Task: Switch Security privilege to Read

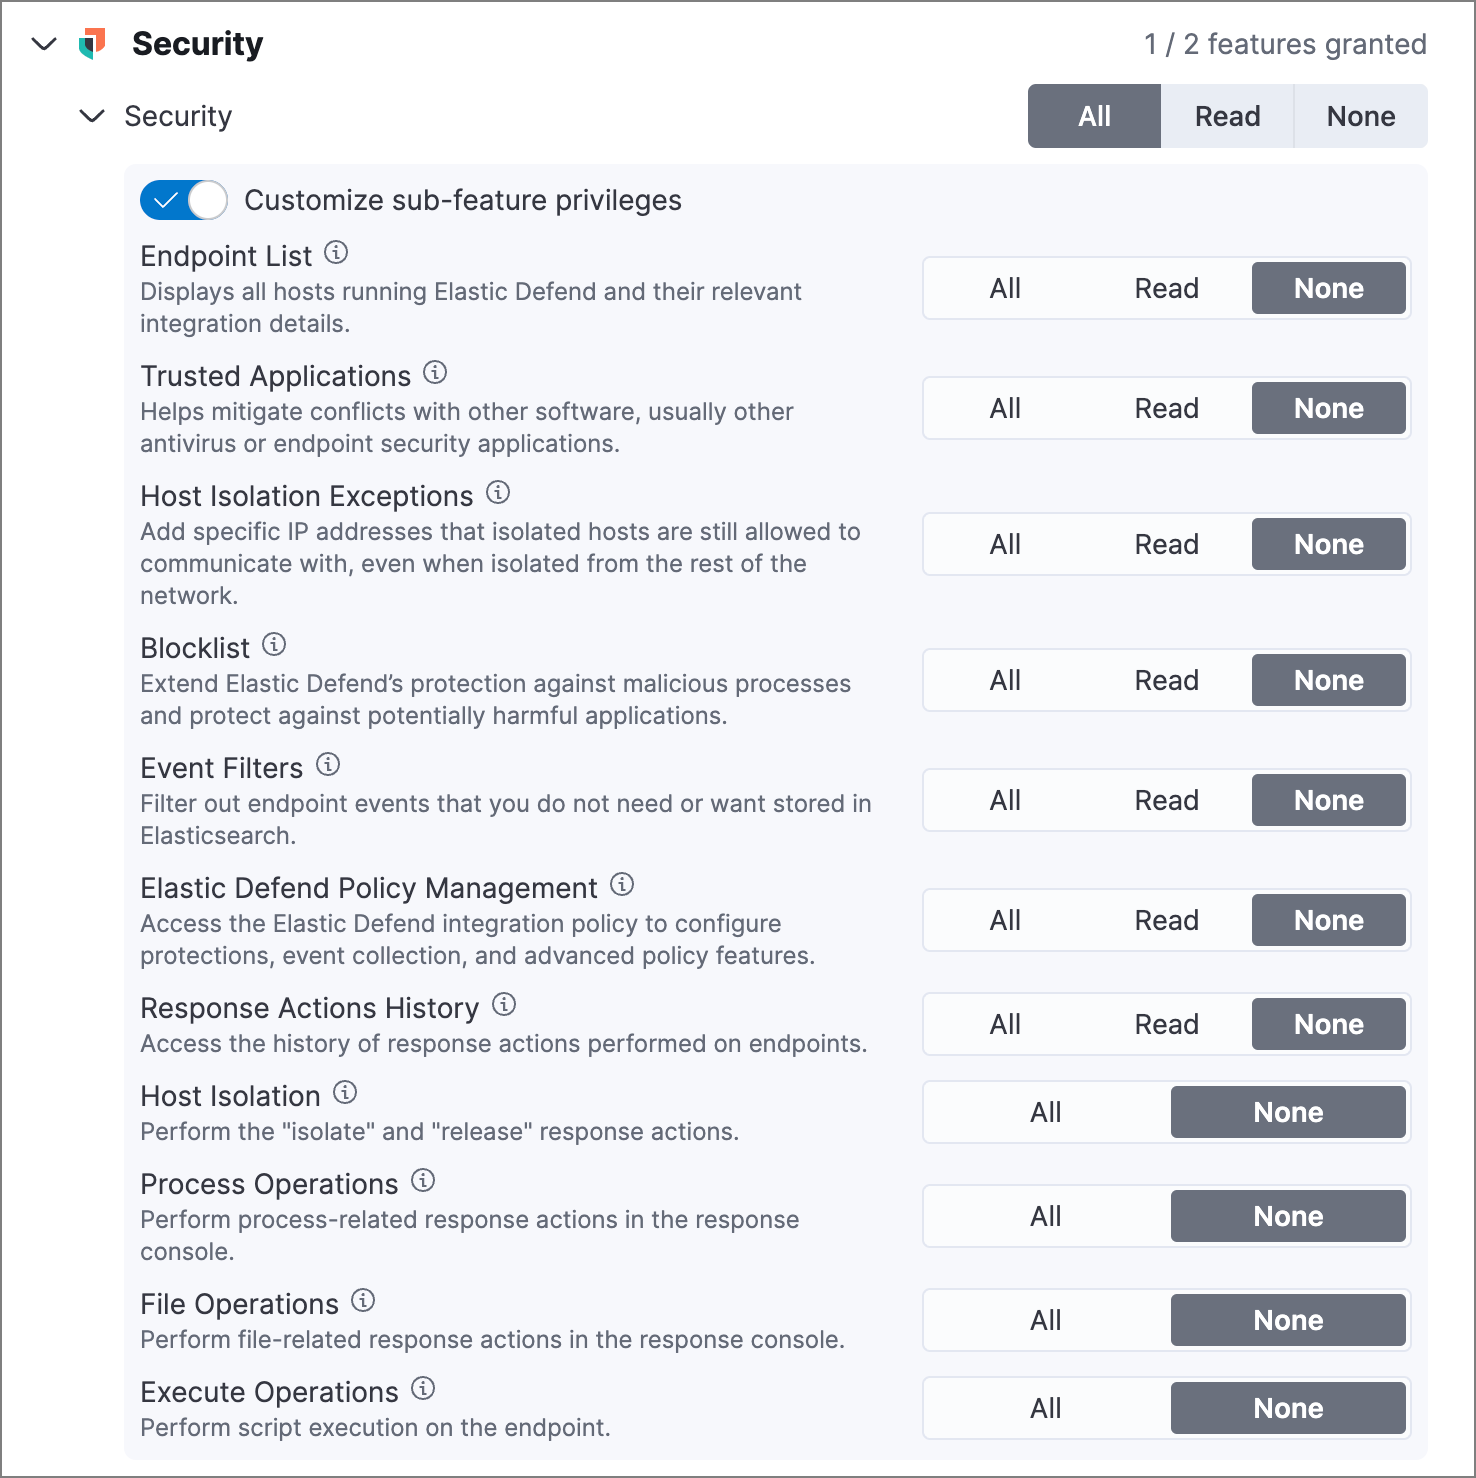Action: pos(1226,116)
